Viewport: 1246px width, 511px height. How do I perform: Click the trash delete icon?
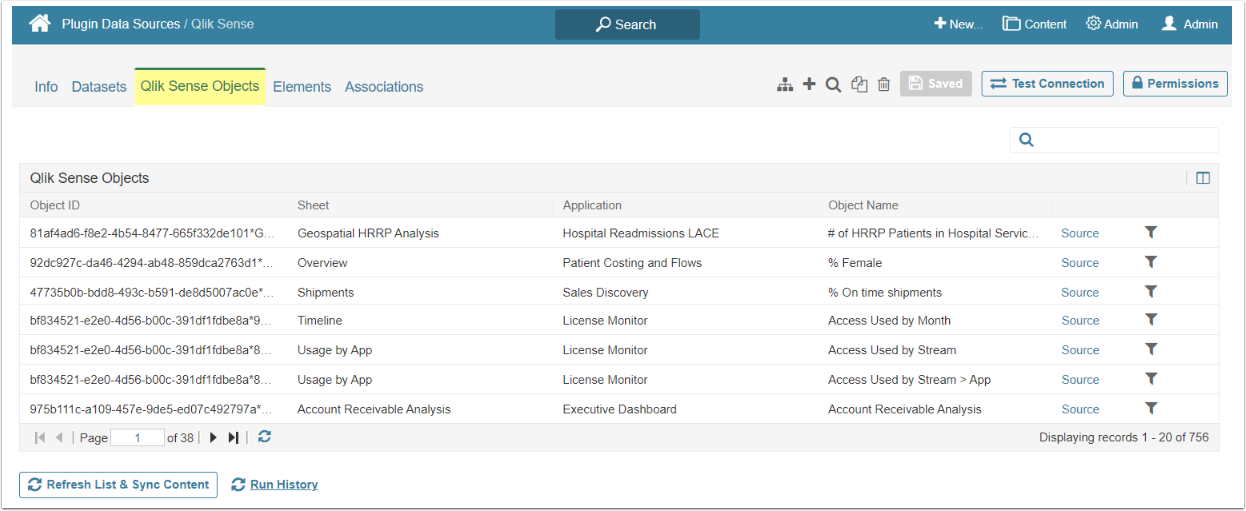point(884,85)
